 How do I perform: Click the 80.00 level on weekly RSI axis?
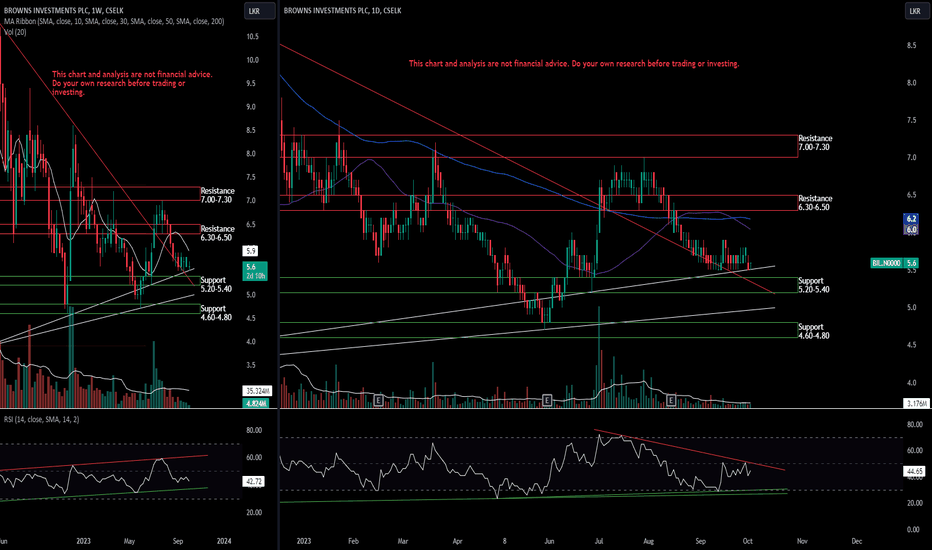click(x=254, y=430)
